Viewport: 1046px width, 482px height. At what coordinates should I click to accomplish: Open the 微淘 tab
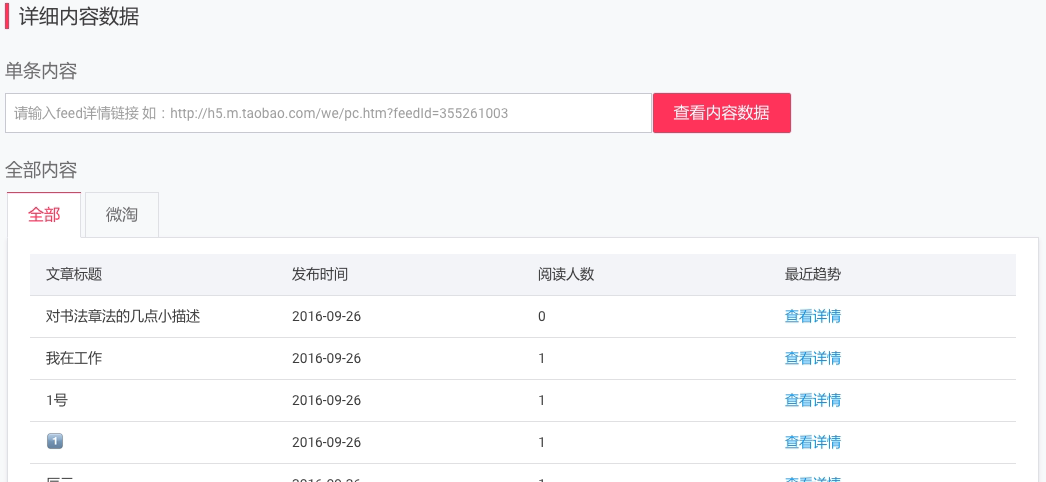click(x=122, y=215)
